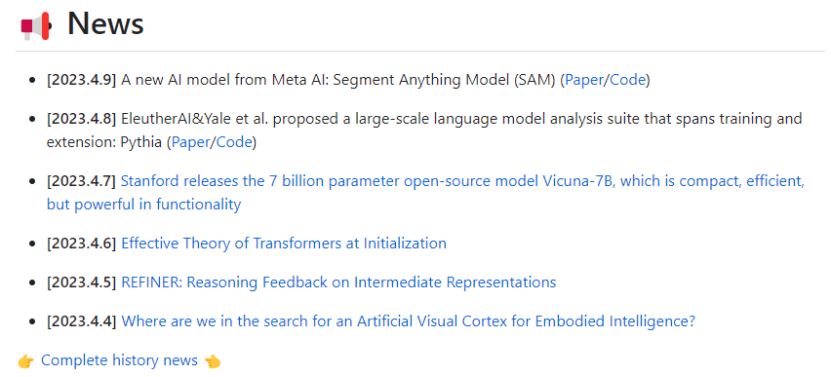Click the 'but powerful in functionality' link text
This screenshot has height=377, width=831.
(144, 205)
